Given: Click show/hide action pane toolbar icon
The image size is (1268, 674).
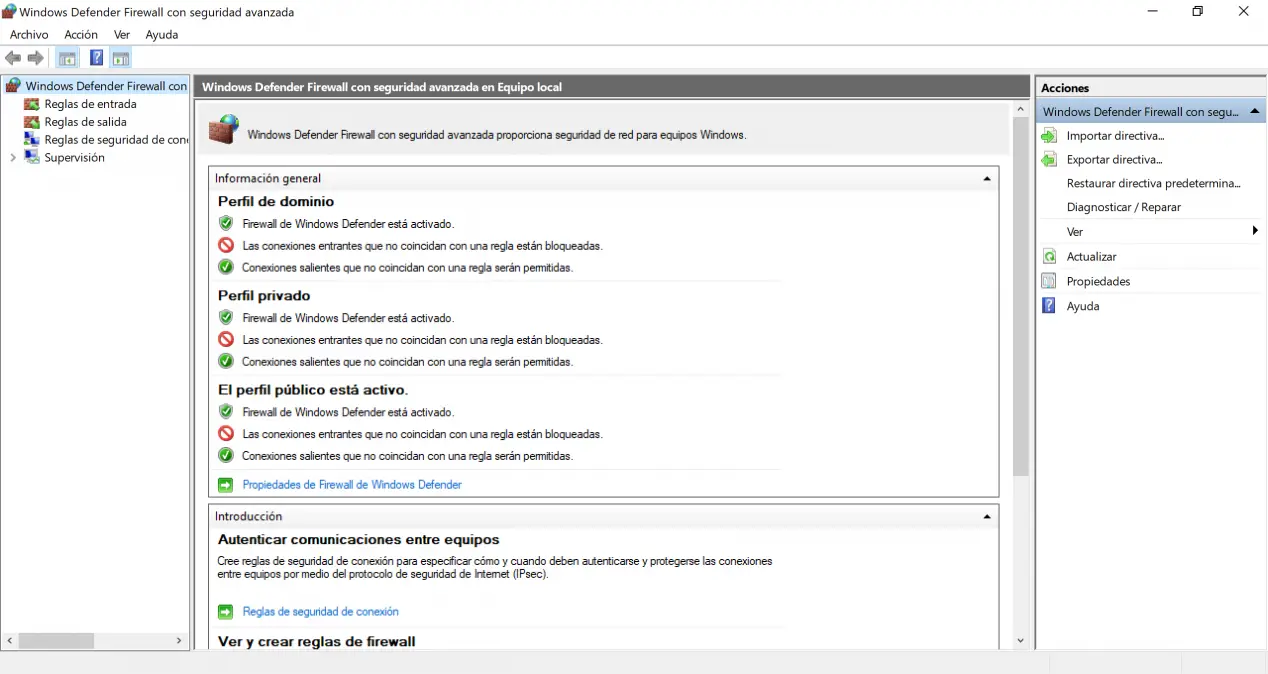Looking at the screenshot, I should (121, 59).
